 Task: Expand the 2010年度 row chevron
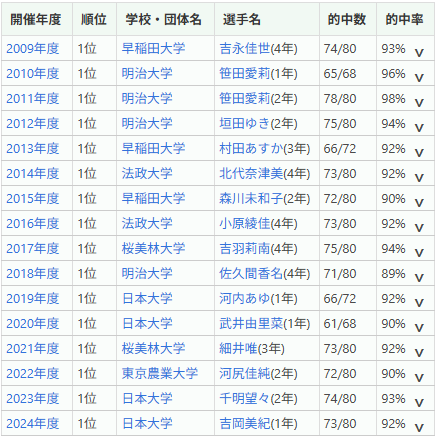pos(419,78)
